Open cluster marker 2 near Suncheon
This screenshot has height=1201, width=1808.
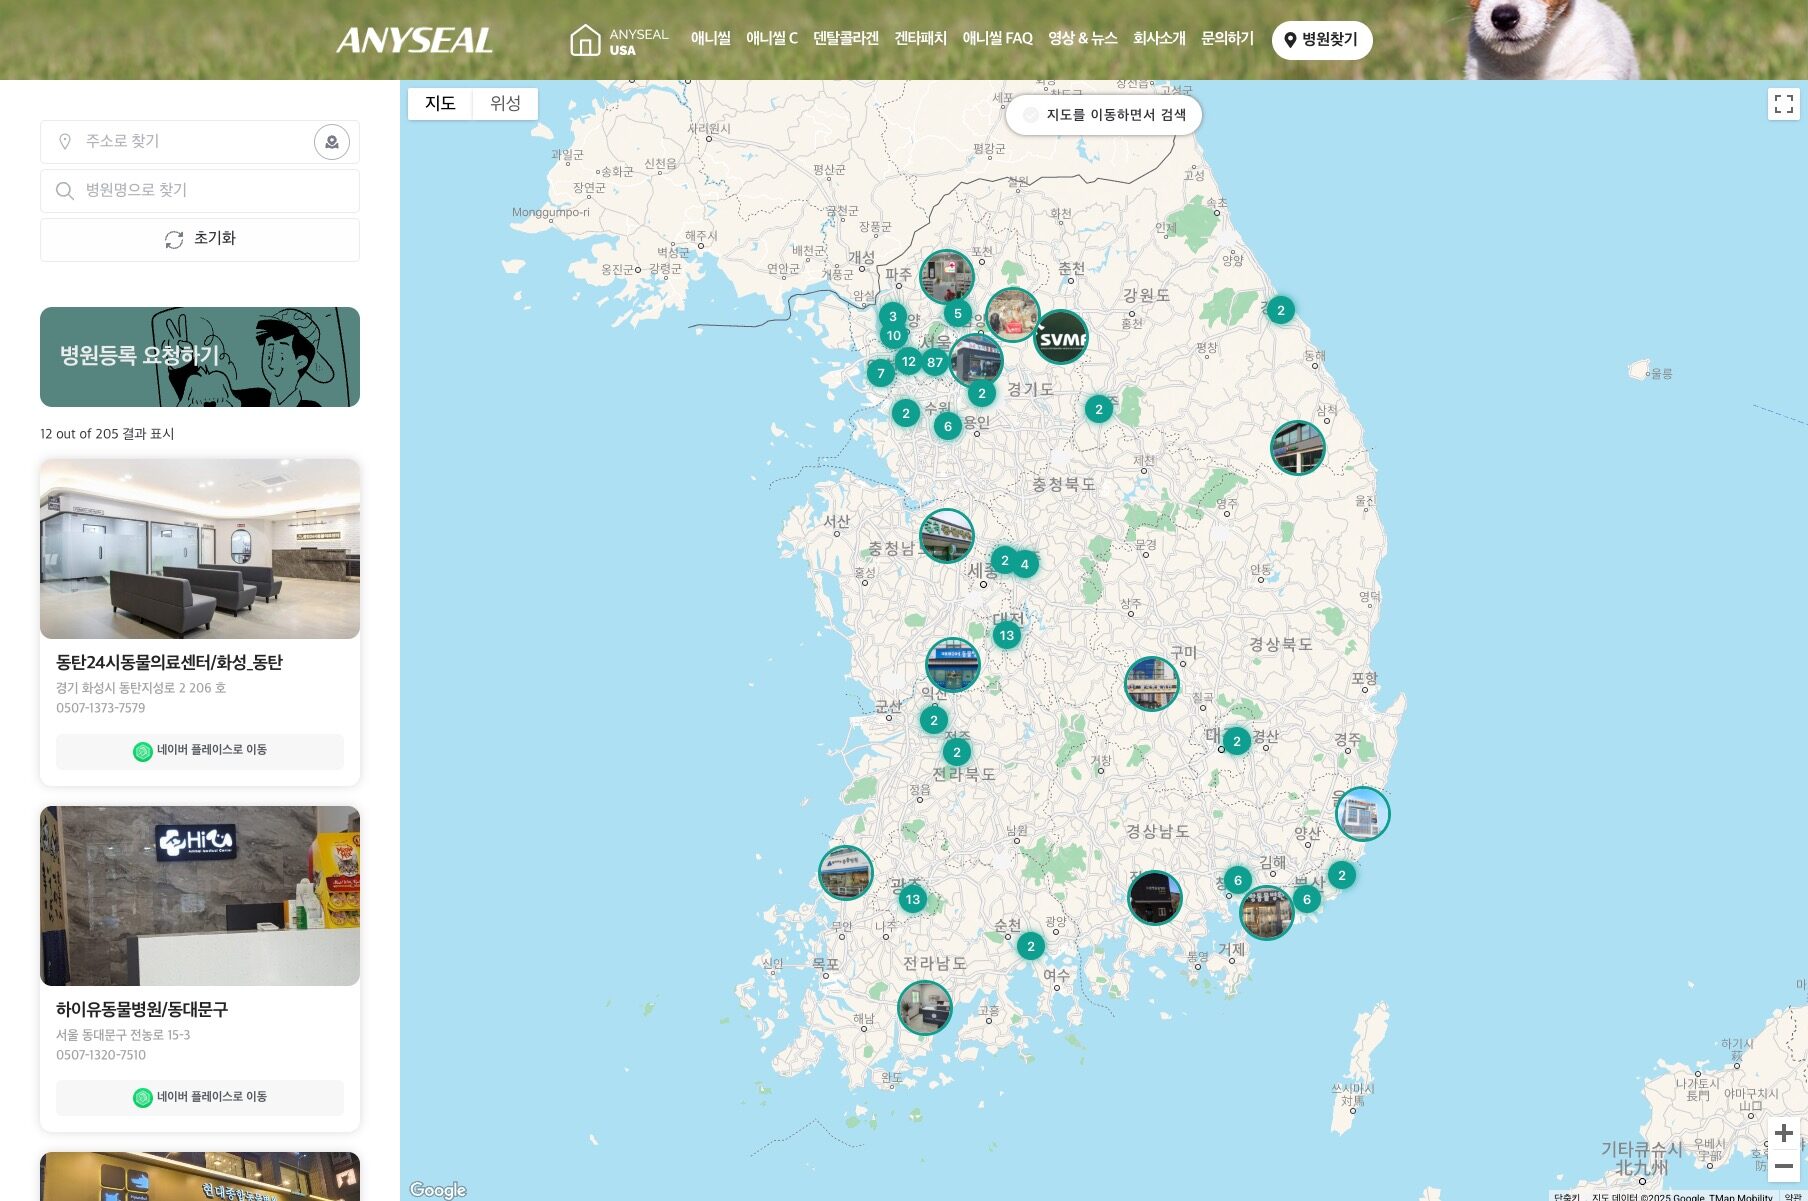pyautogui.click(x=1030, y=945)
